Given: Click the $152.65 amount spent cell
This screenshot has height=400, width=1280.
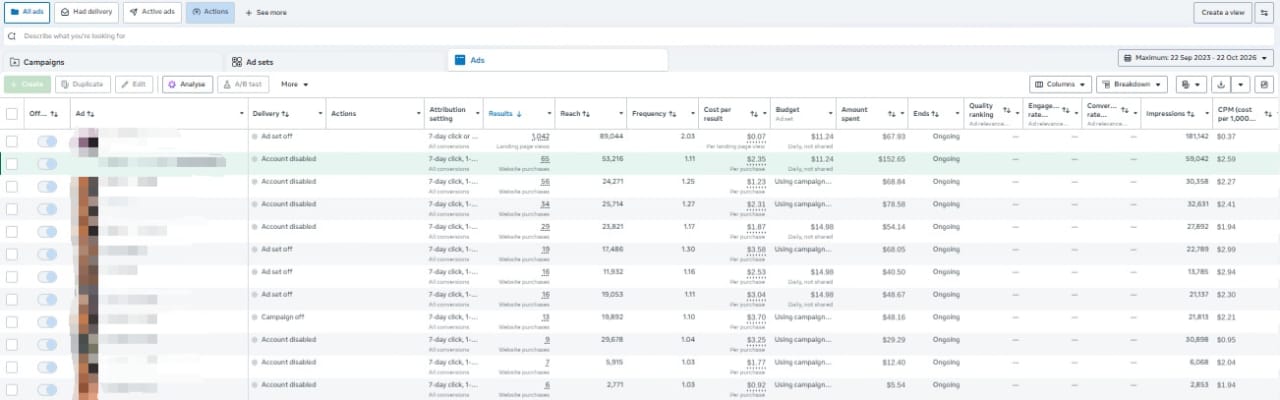Looking at the screenshot, I should [890, 159].
